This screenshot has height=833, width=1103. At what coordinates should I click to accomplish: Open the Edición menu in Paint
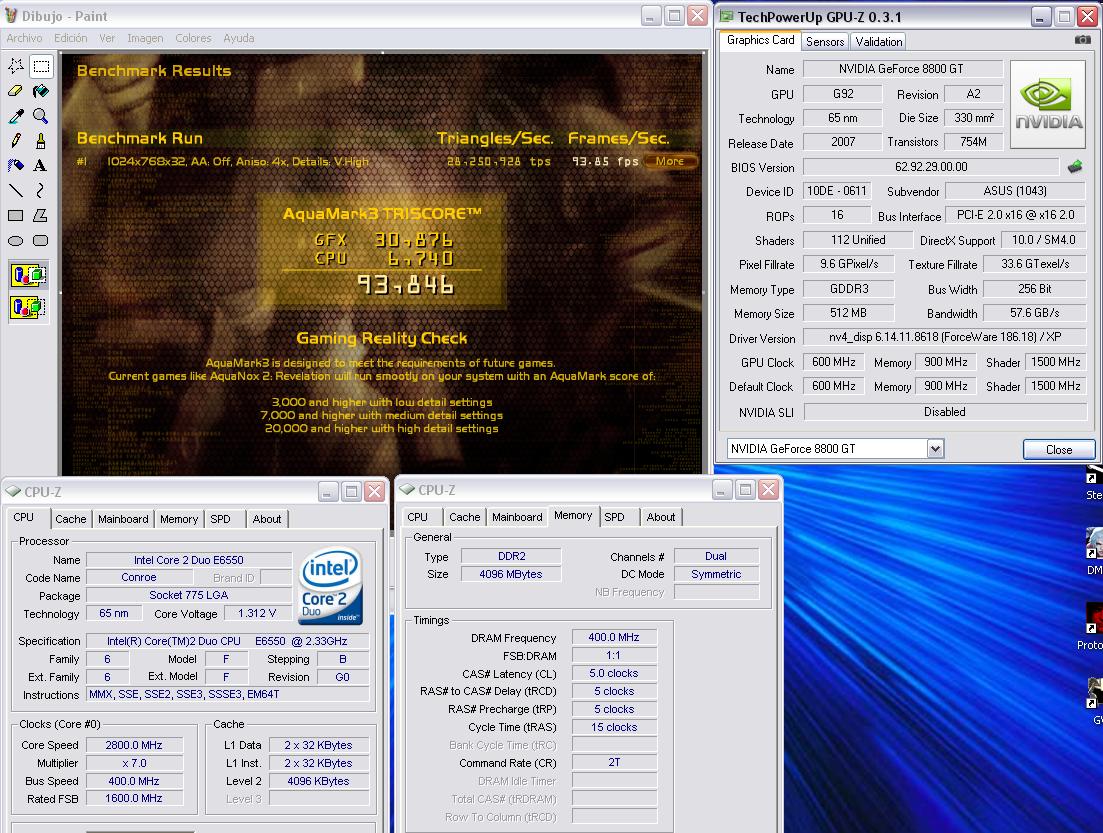(71, 38)
